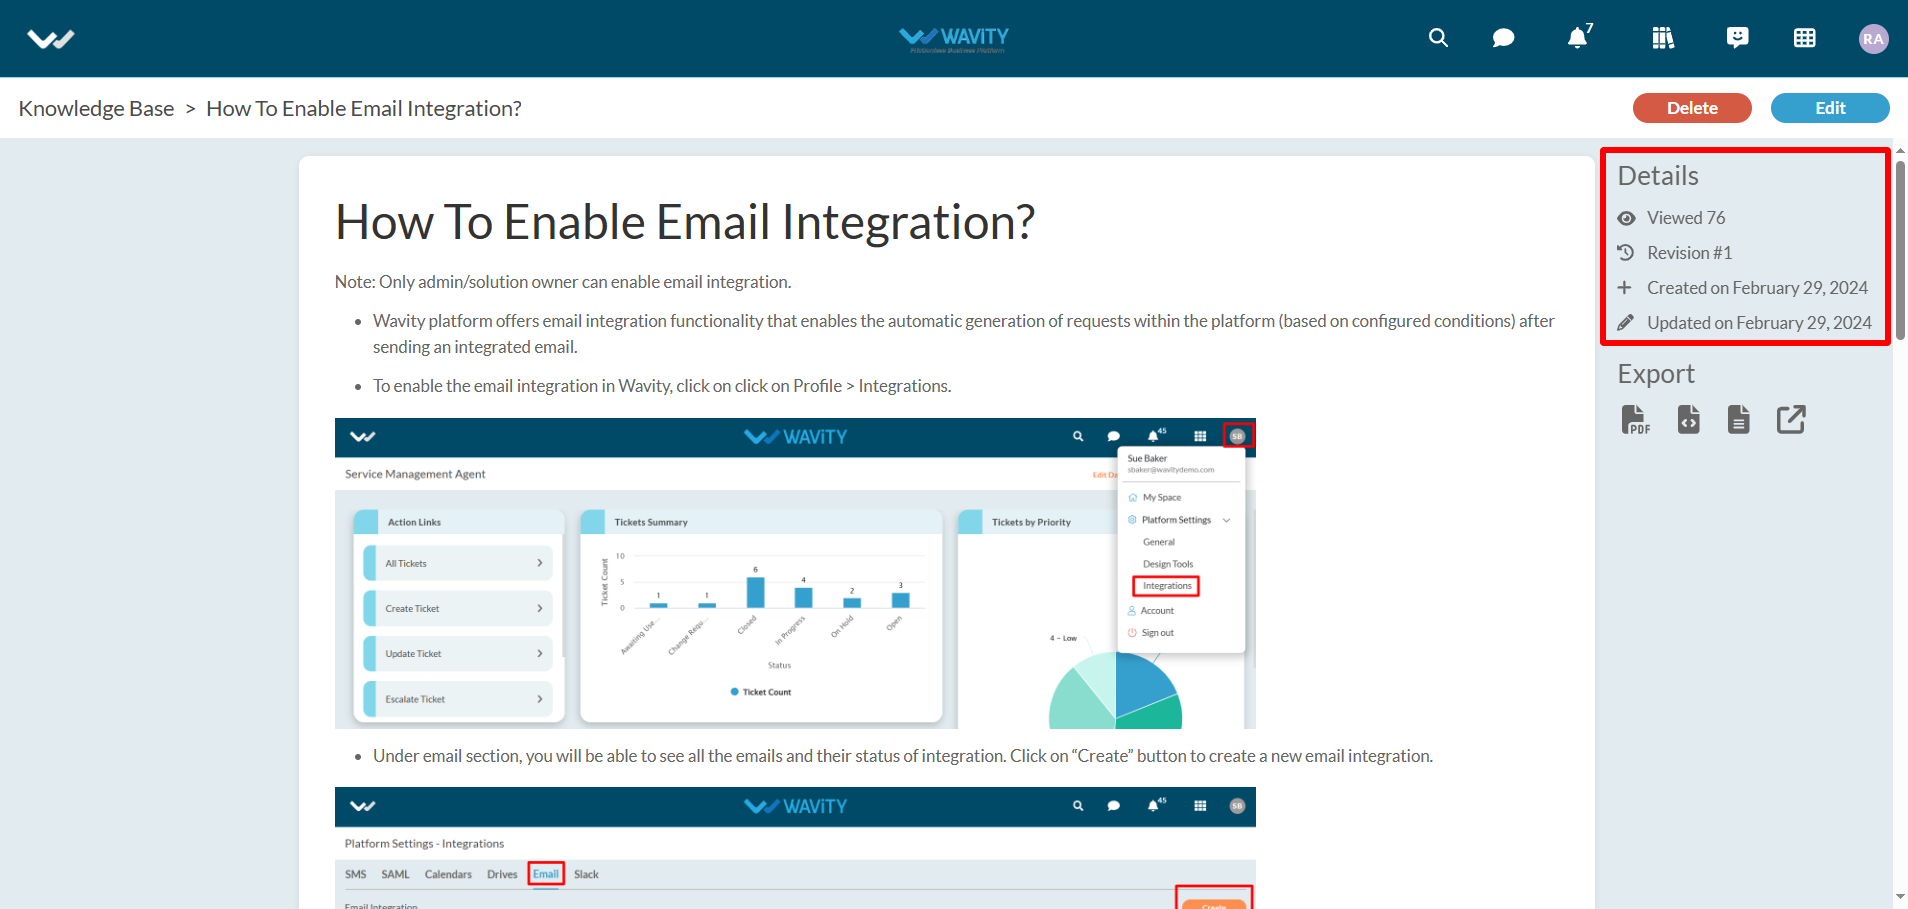Viewport: 1908px width, 909px height.
Task: Click bullet about Profile > Integrations
Action: pos(662,386)
